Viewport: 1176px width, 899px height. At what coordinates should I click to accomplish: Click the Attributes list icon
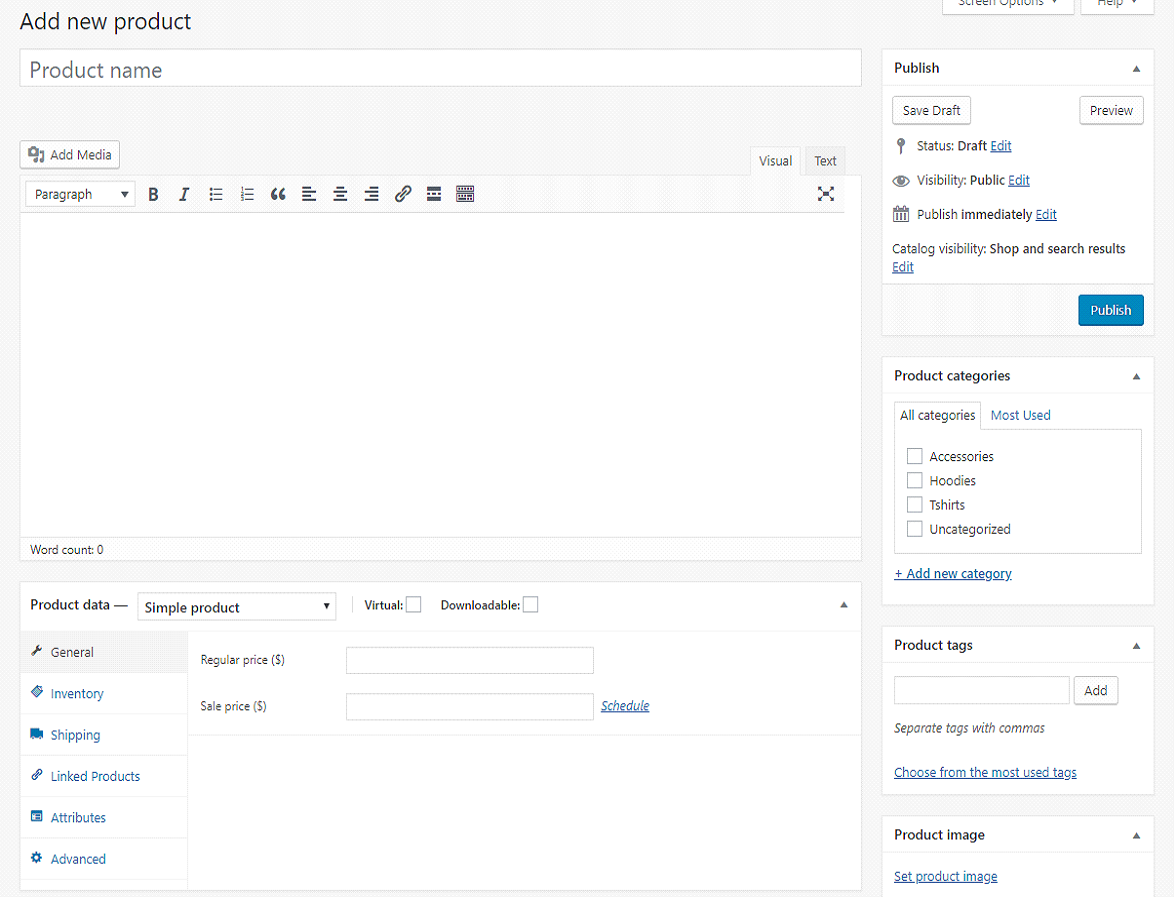pyautogui.click(x=37, y=817)
